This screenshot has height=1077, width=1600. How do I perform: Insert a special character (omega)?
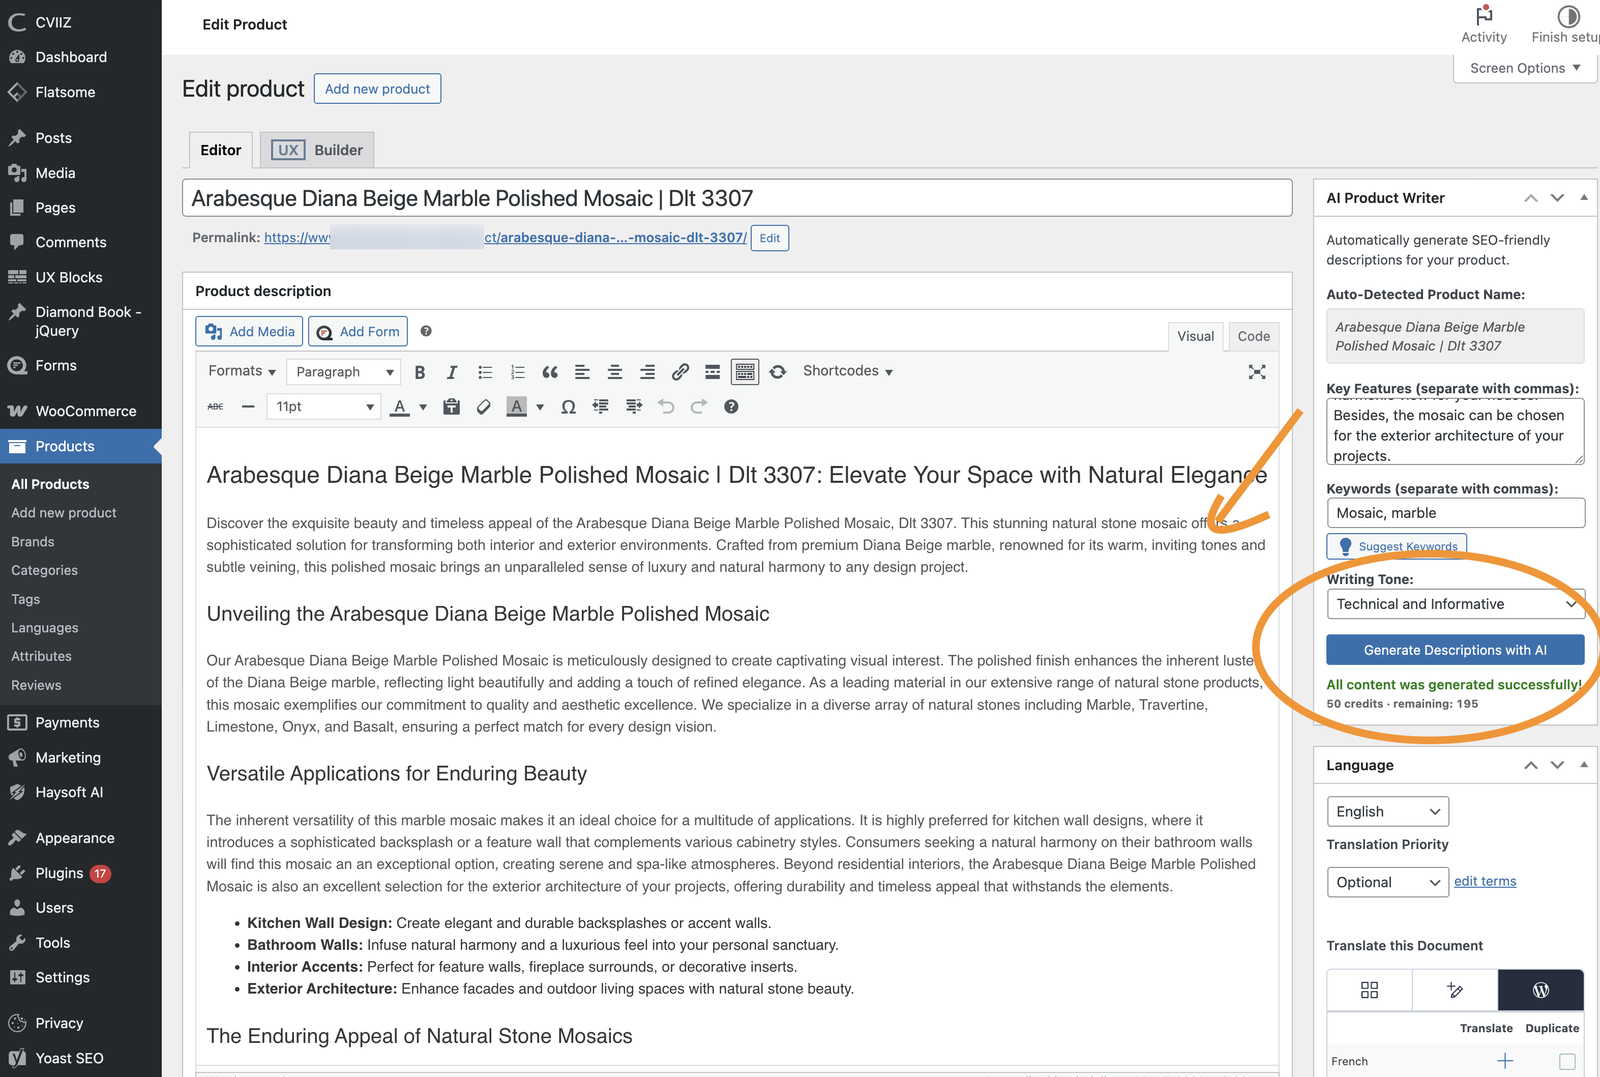[568, 407]
